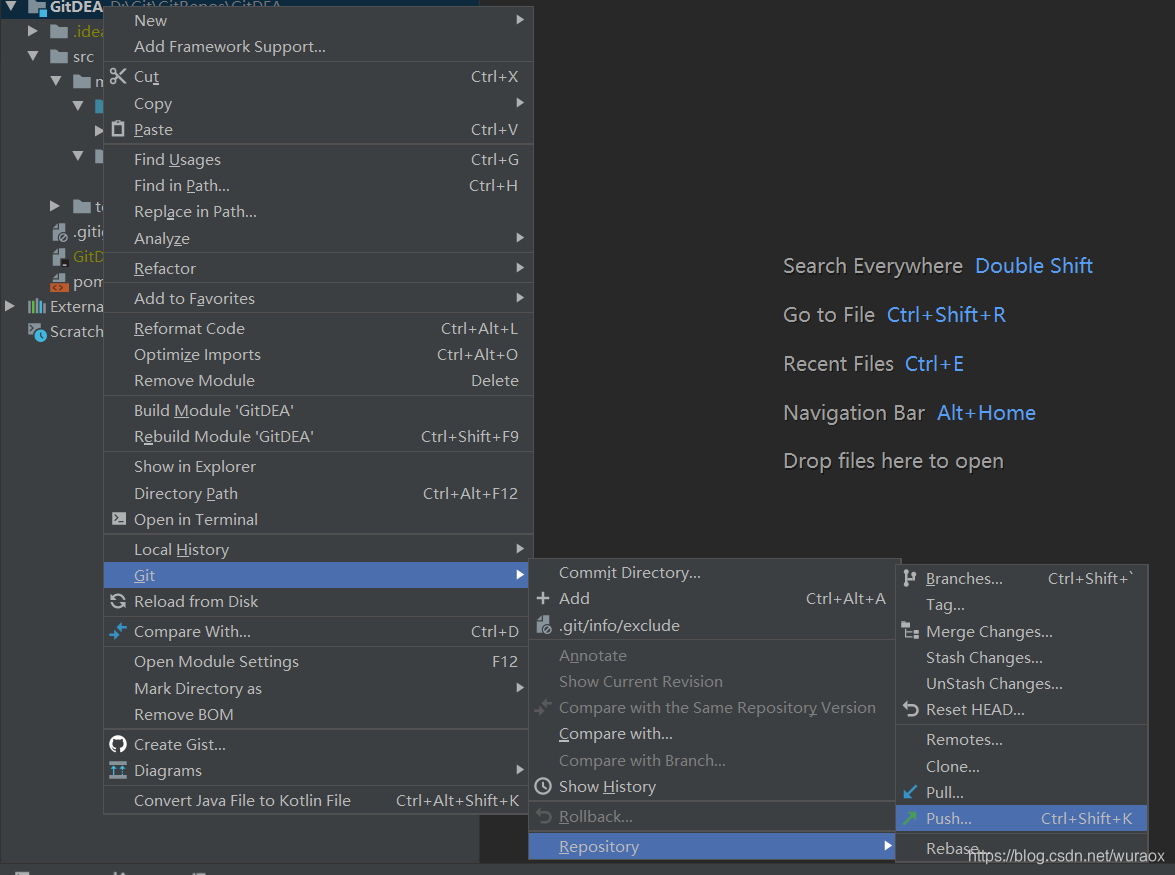Image resolution: width=1175 pixels, height=875 pixels.
Task: Open the Copy submenu
Action: point(318,103)
